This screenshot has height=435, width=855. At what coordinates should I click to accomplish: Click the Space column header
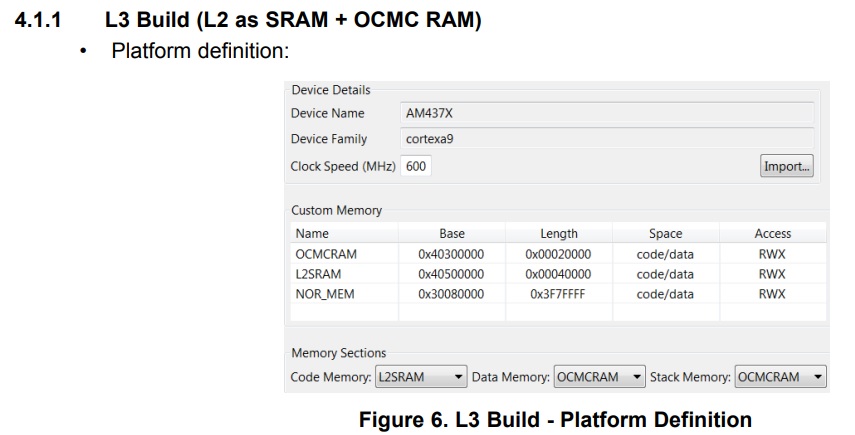coord(665,234)
